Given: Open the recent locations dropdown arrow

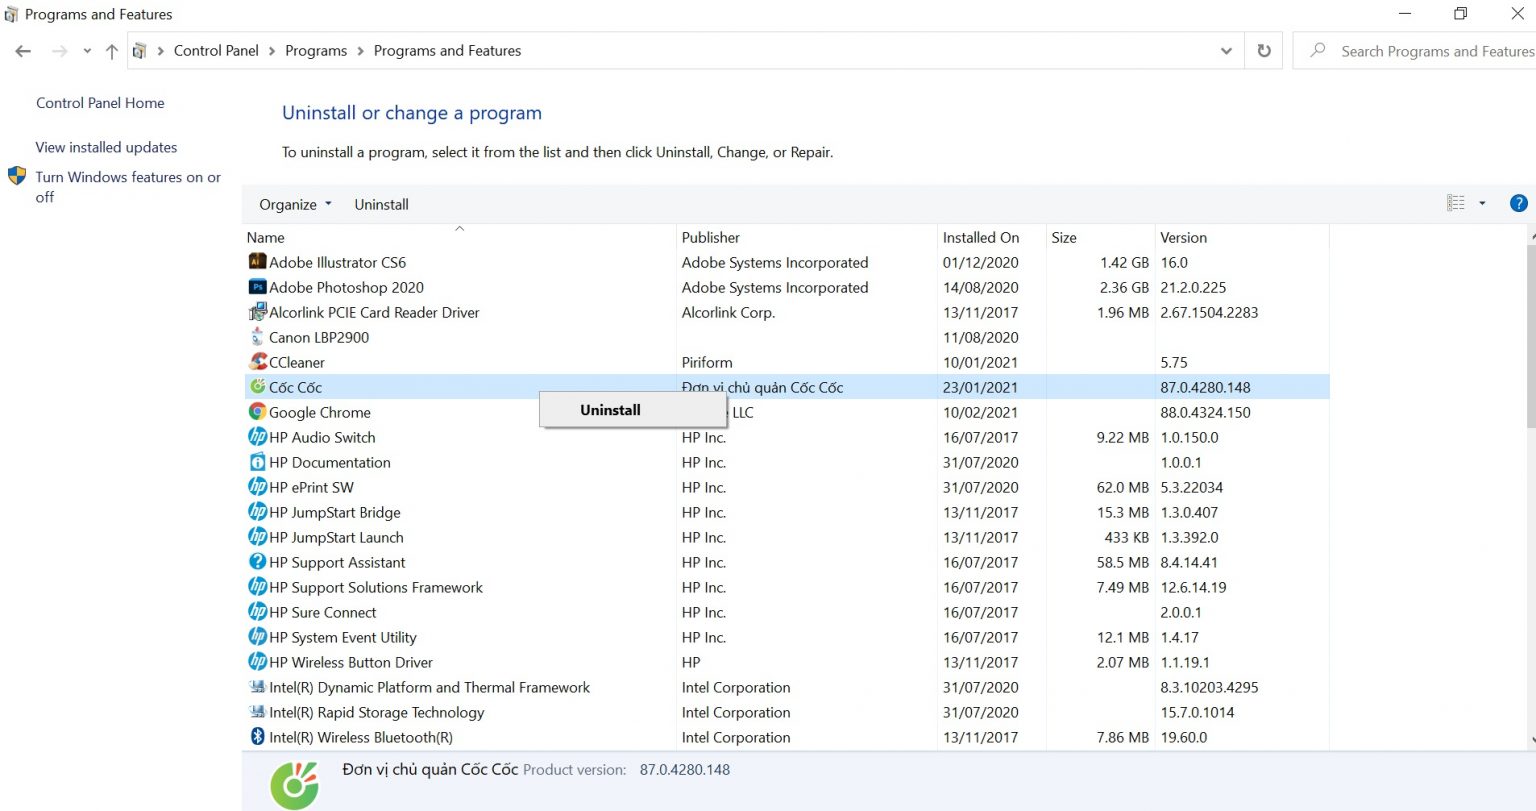Looking at the screenshot, I should 87,51.
